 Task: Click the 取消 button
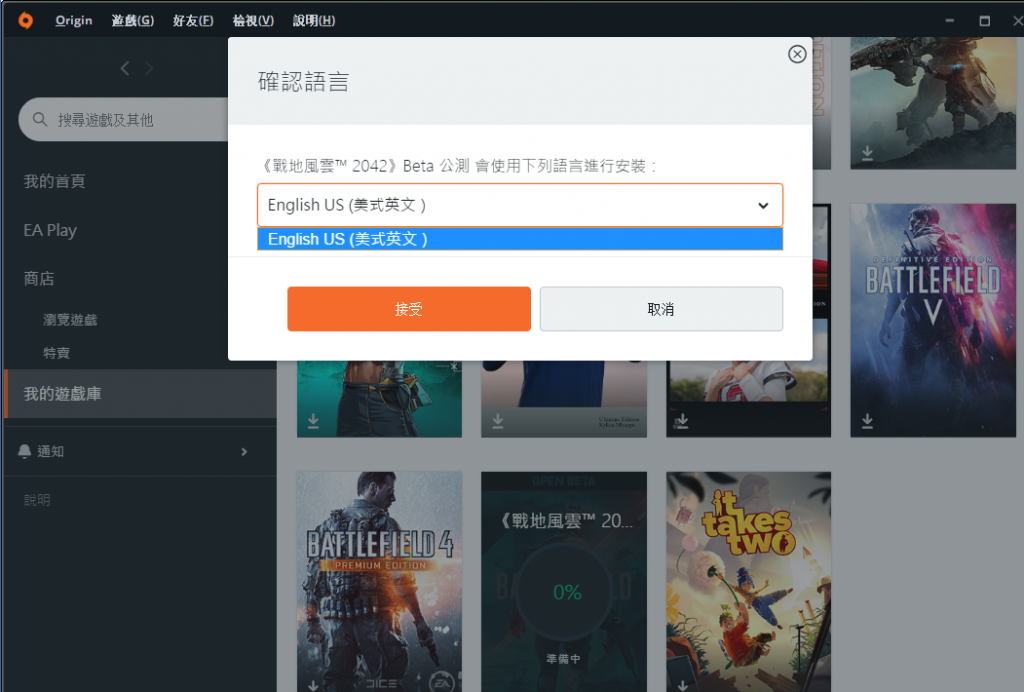pos(661,309)
